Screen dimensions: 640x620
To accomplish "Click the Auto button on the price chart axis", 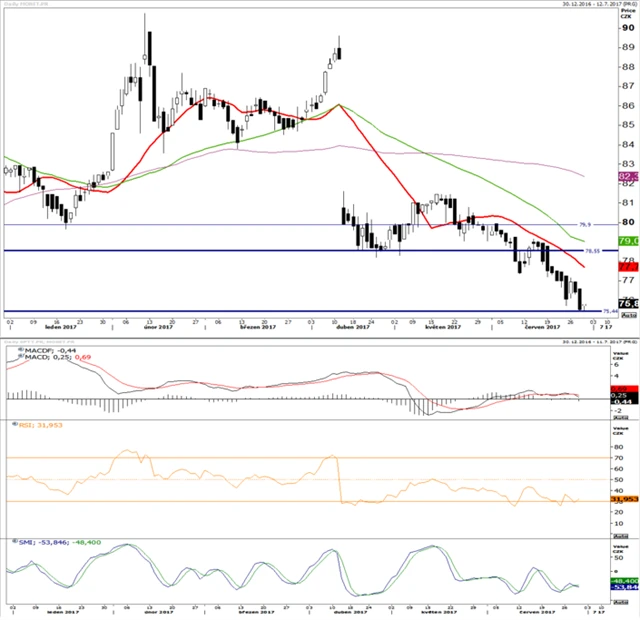I will (x=629, y=315).
